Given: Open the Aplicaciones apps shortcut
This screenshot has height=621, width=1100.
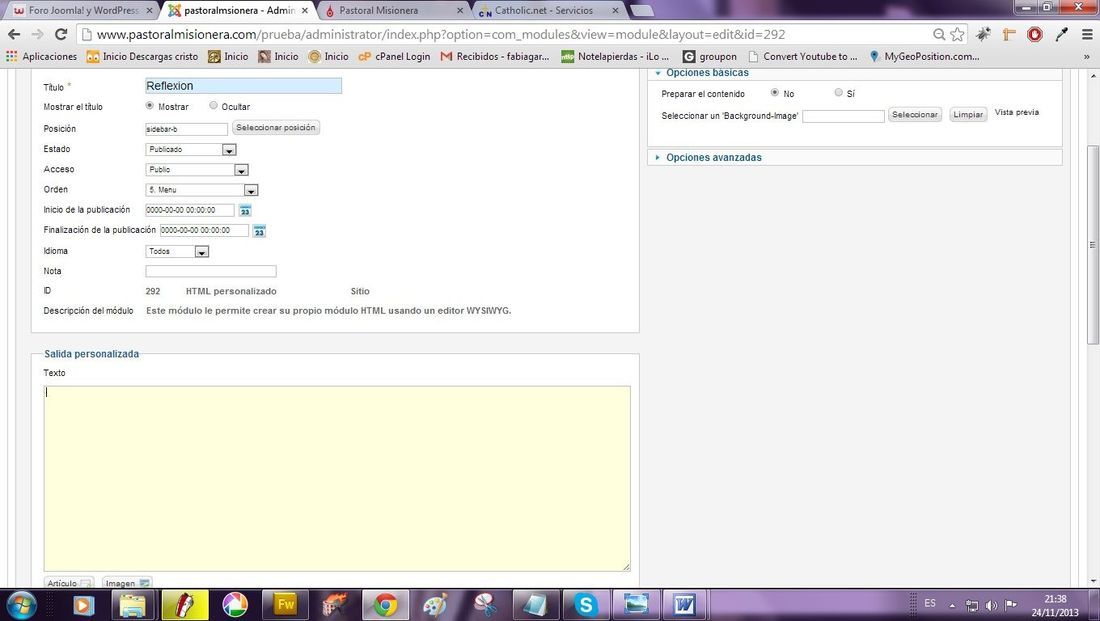Looking at the screenshot, I should tap(41, 56).
